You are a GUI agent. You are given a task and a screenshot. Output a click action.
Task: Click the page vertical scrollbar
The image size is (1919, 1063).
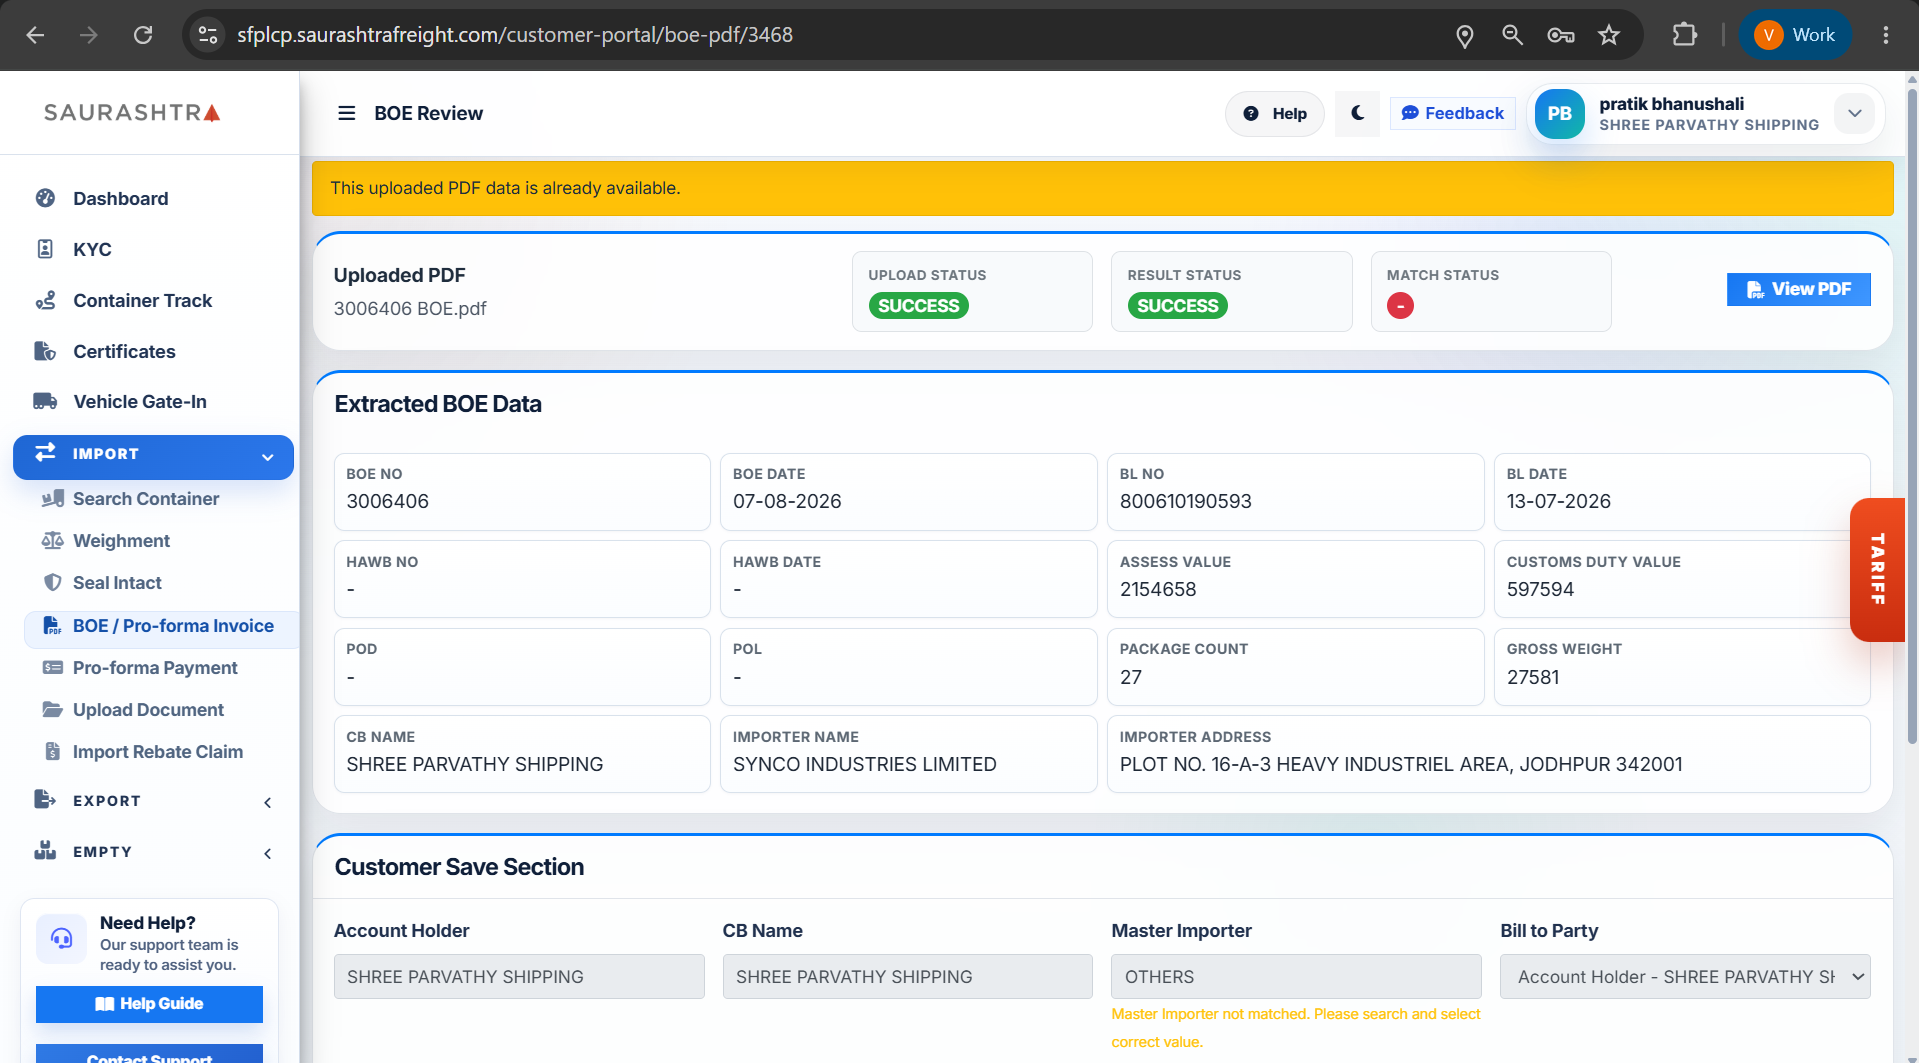[x=1911, y=414]
